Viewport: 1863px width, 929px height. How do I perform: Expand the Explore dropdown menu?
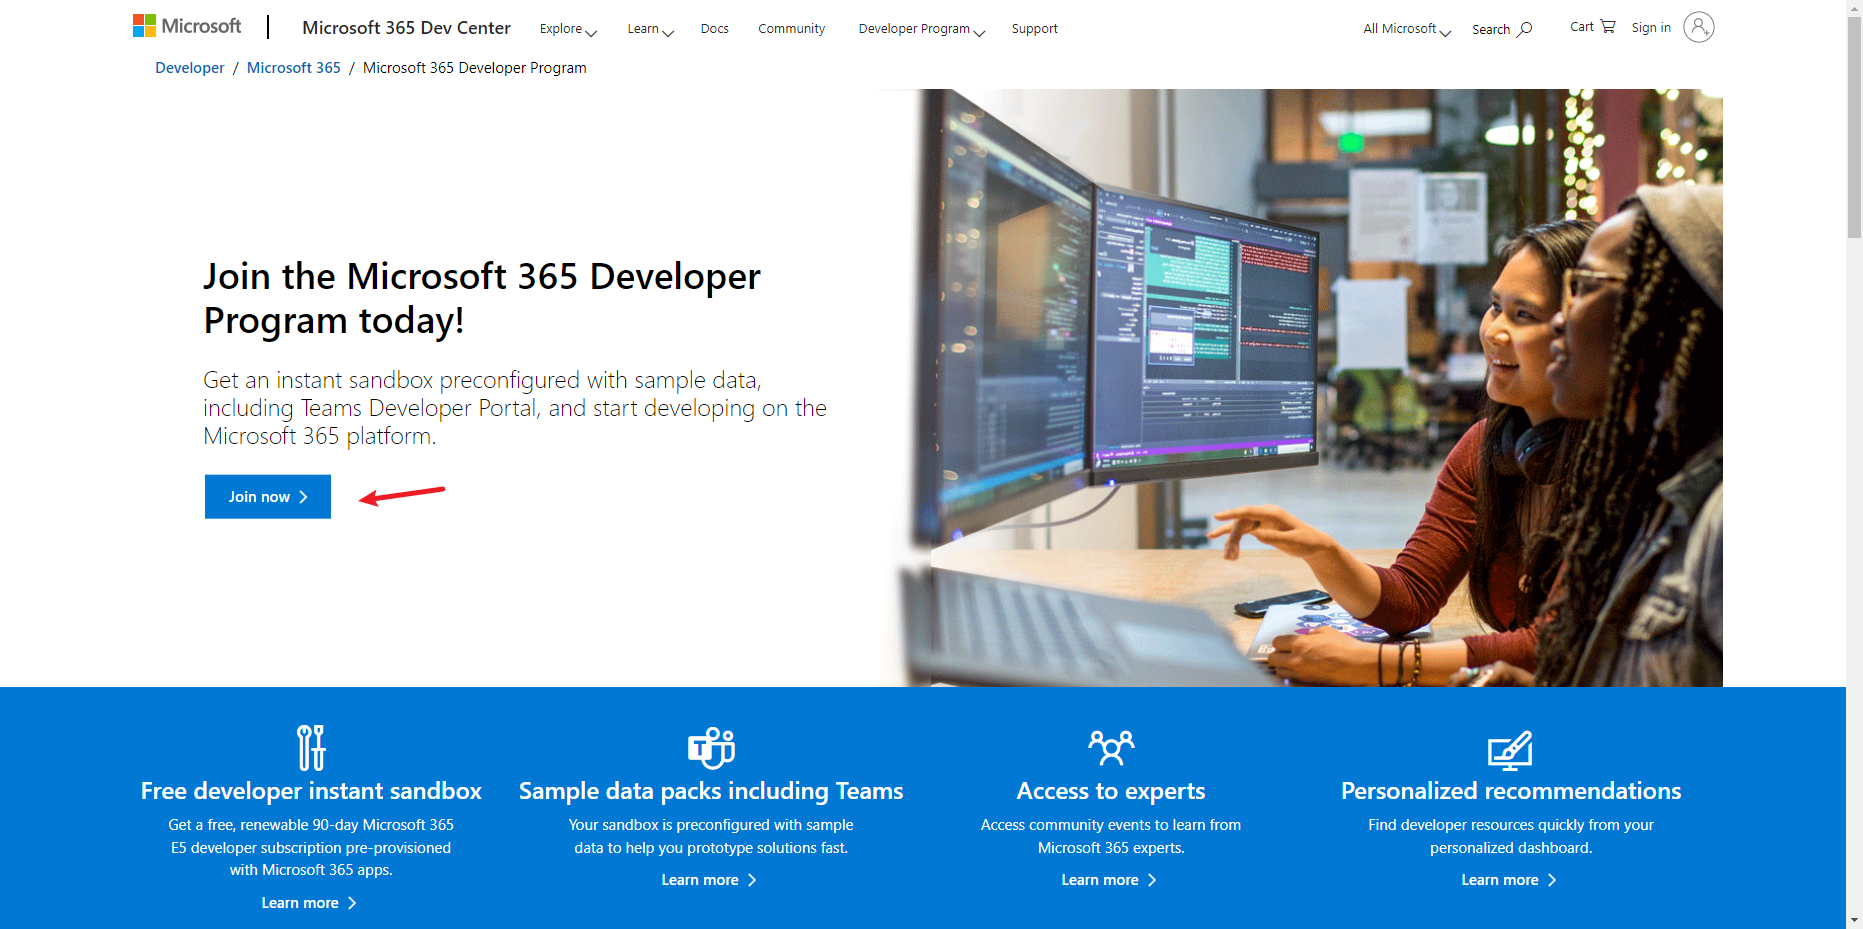point(567,29)
